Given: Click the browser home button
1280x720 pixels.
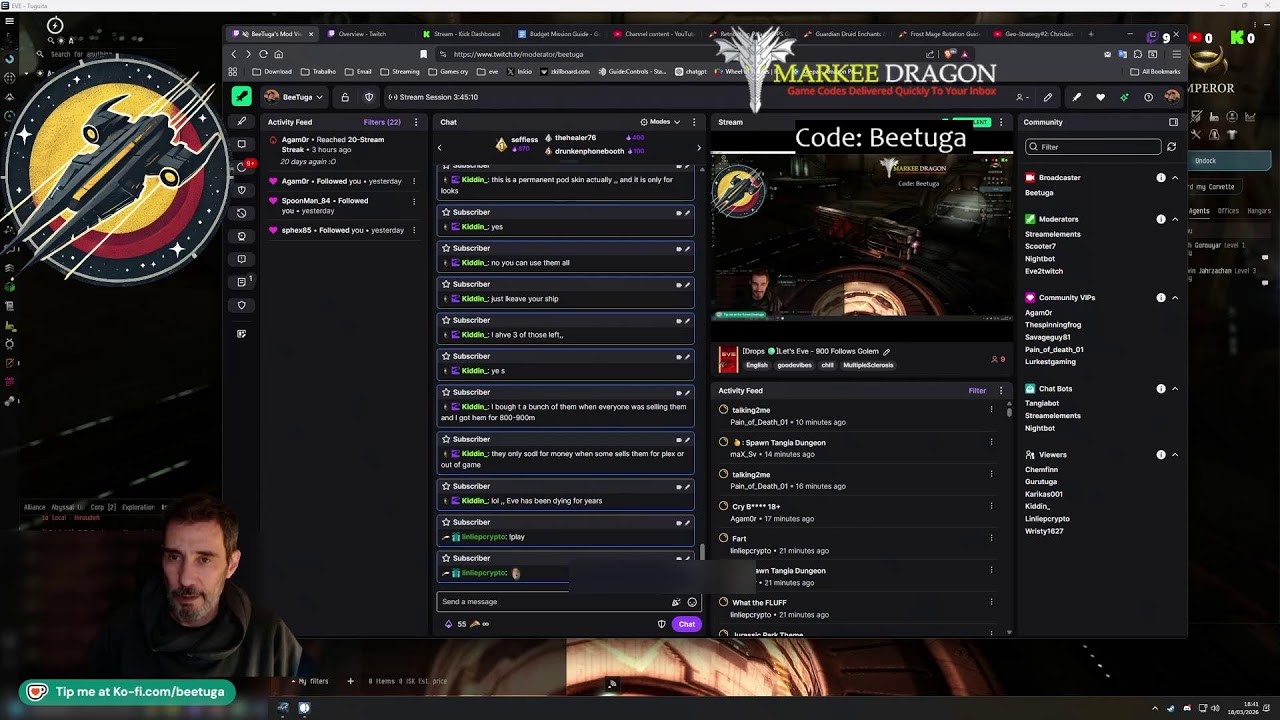Looking at the screenshot, I should [x=278, y=54].
